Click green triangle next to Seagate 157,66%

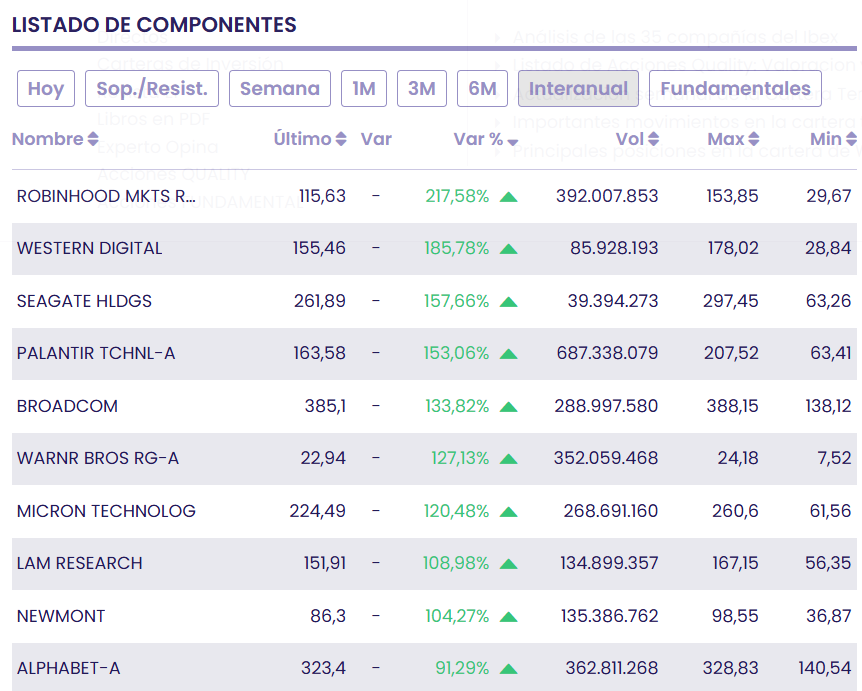point(508,301)
